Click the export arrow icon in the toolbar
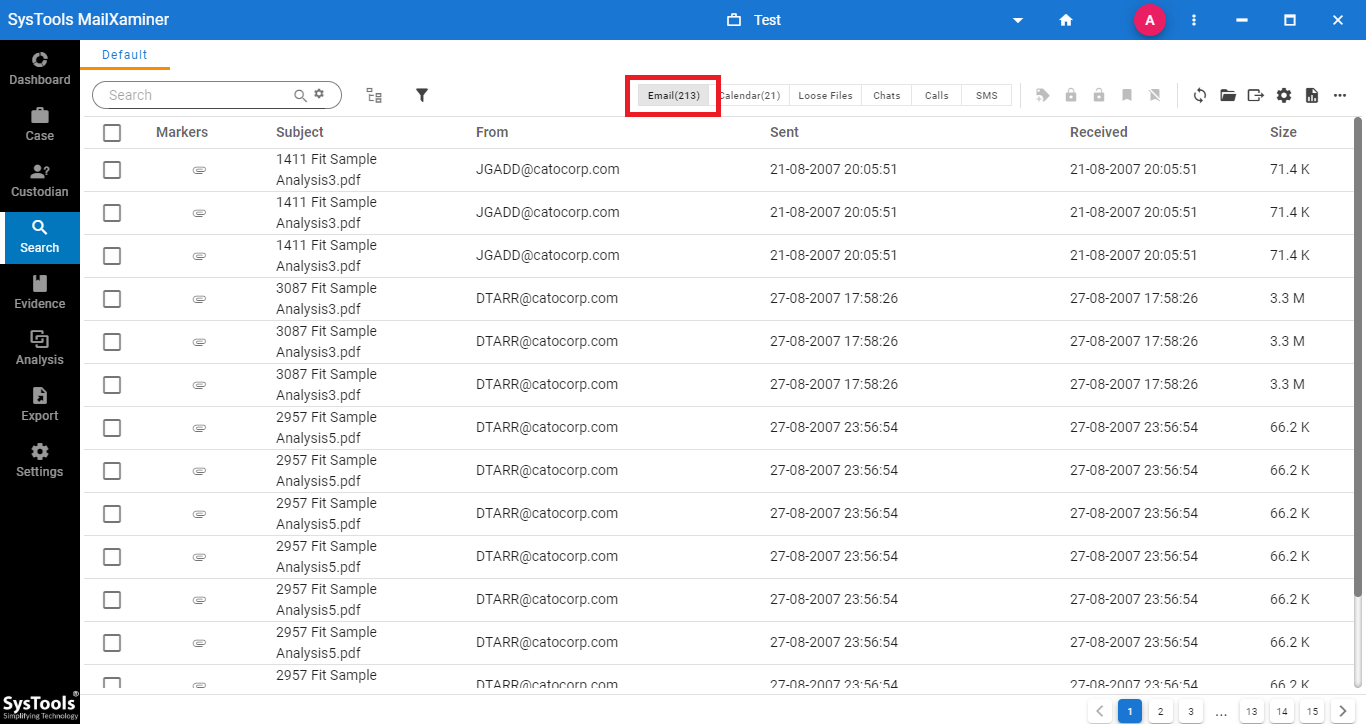This screenshot has width=1366, height=724. pos(1256,95)
